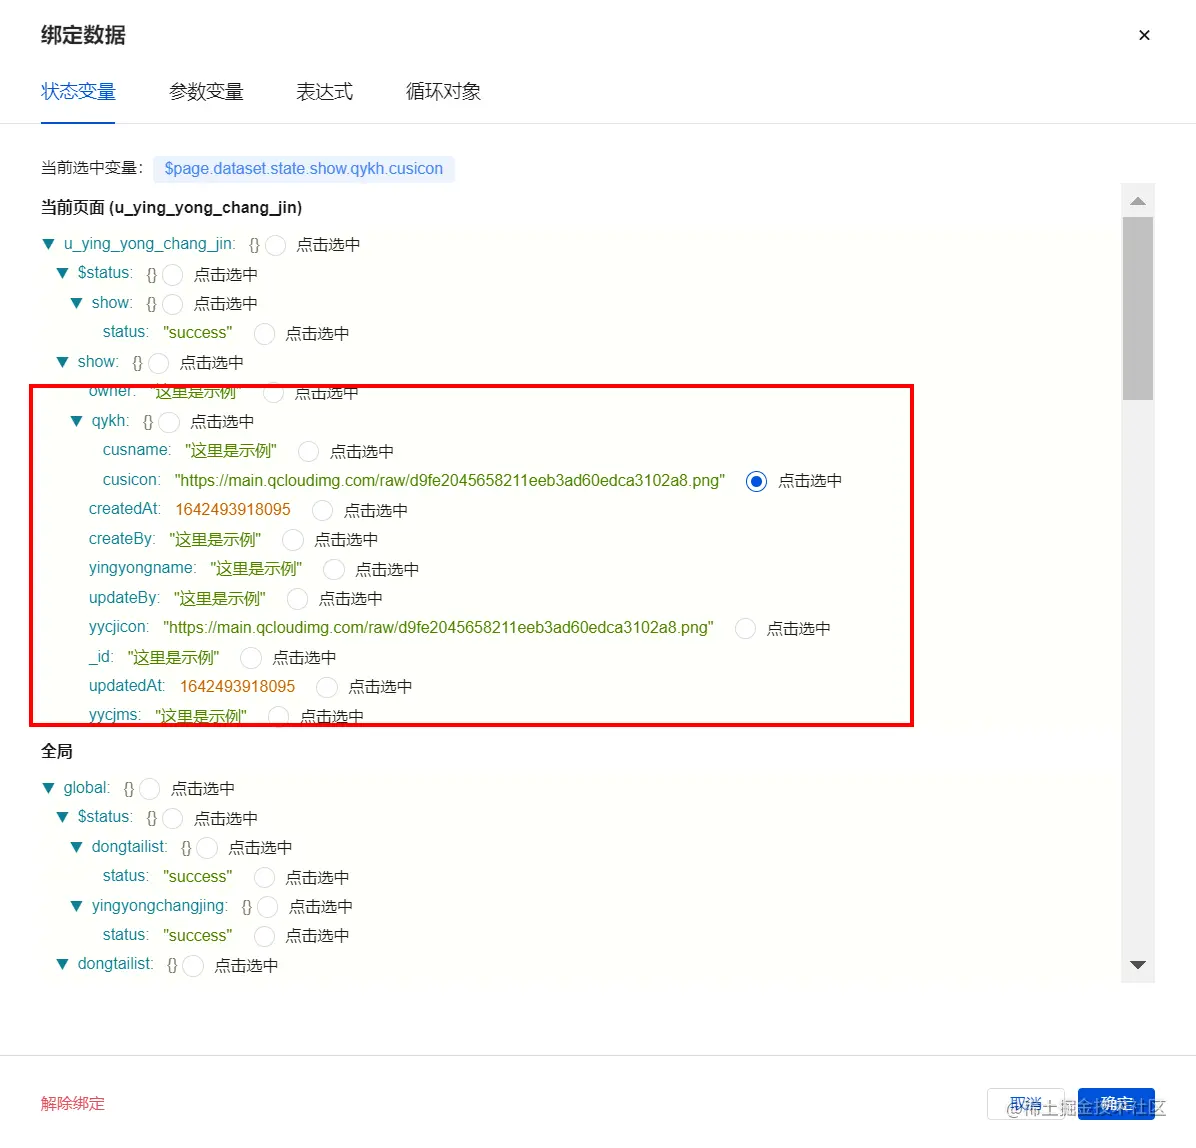Select the selected cusicon radio button
The width and height of the screenshot is (1196, 1148).
click(756, 481)
